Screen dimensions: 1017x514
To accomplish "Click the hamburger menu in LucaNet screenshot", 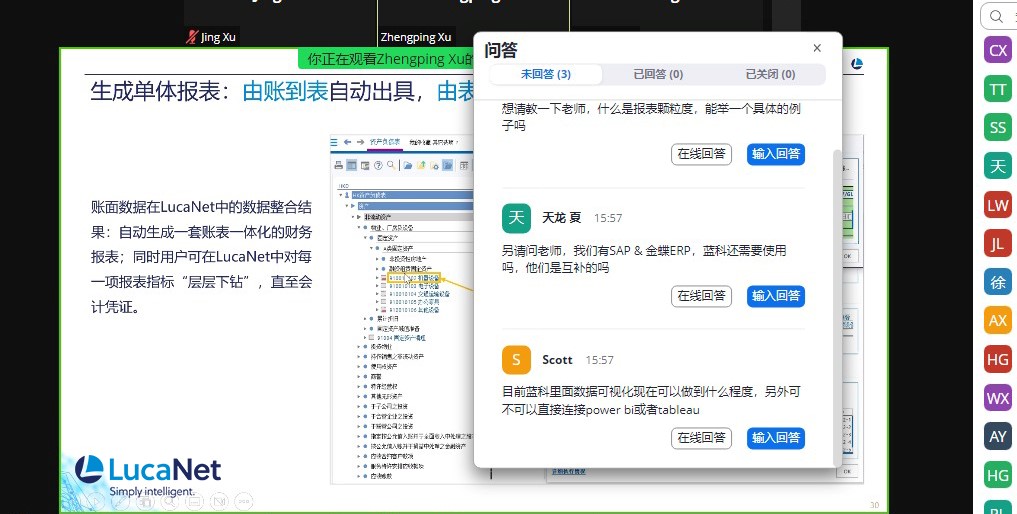I will 334,142.
